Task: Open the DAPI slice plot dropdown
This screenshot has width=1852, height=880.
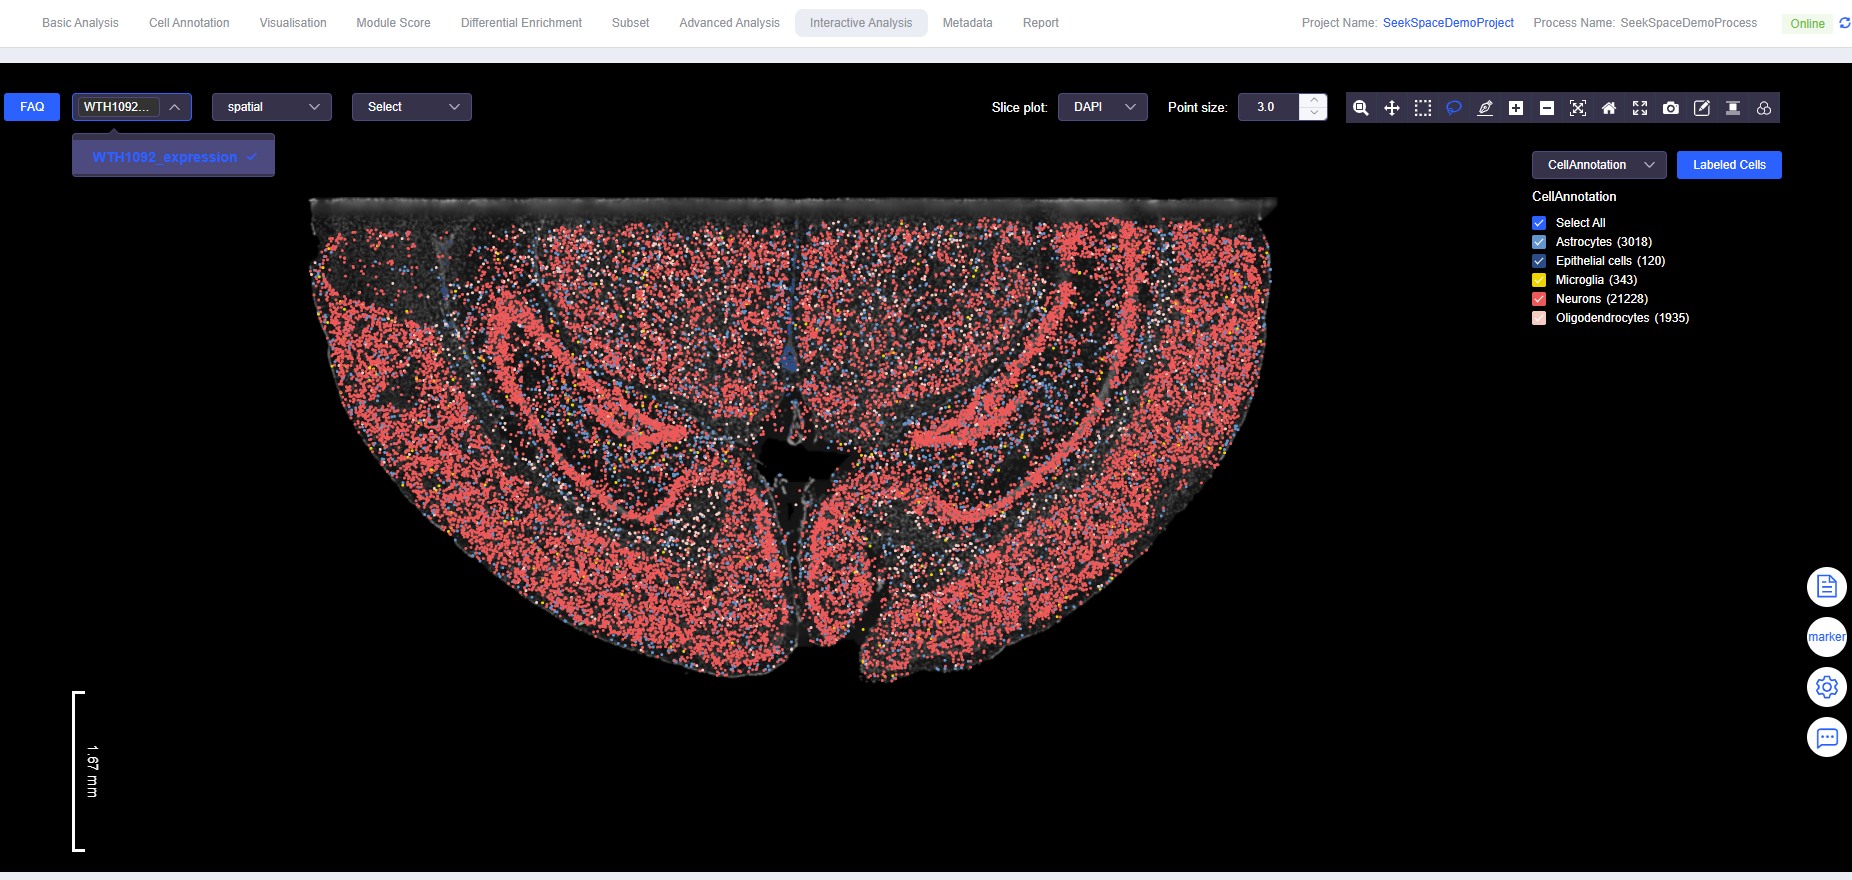Action: tap(1103, 107)
